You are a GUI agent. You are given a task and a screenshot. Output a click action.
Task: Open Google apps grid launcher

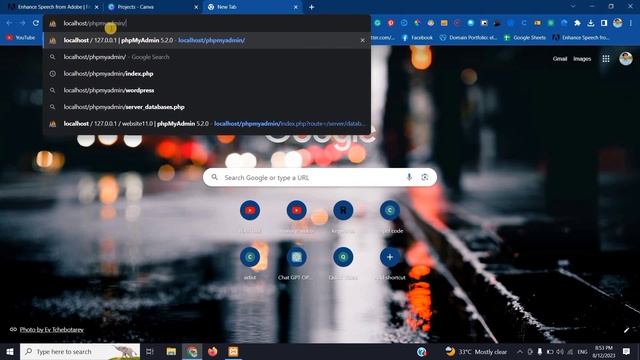tap(606, 59)
